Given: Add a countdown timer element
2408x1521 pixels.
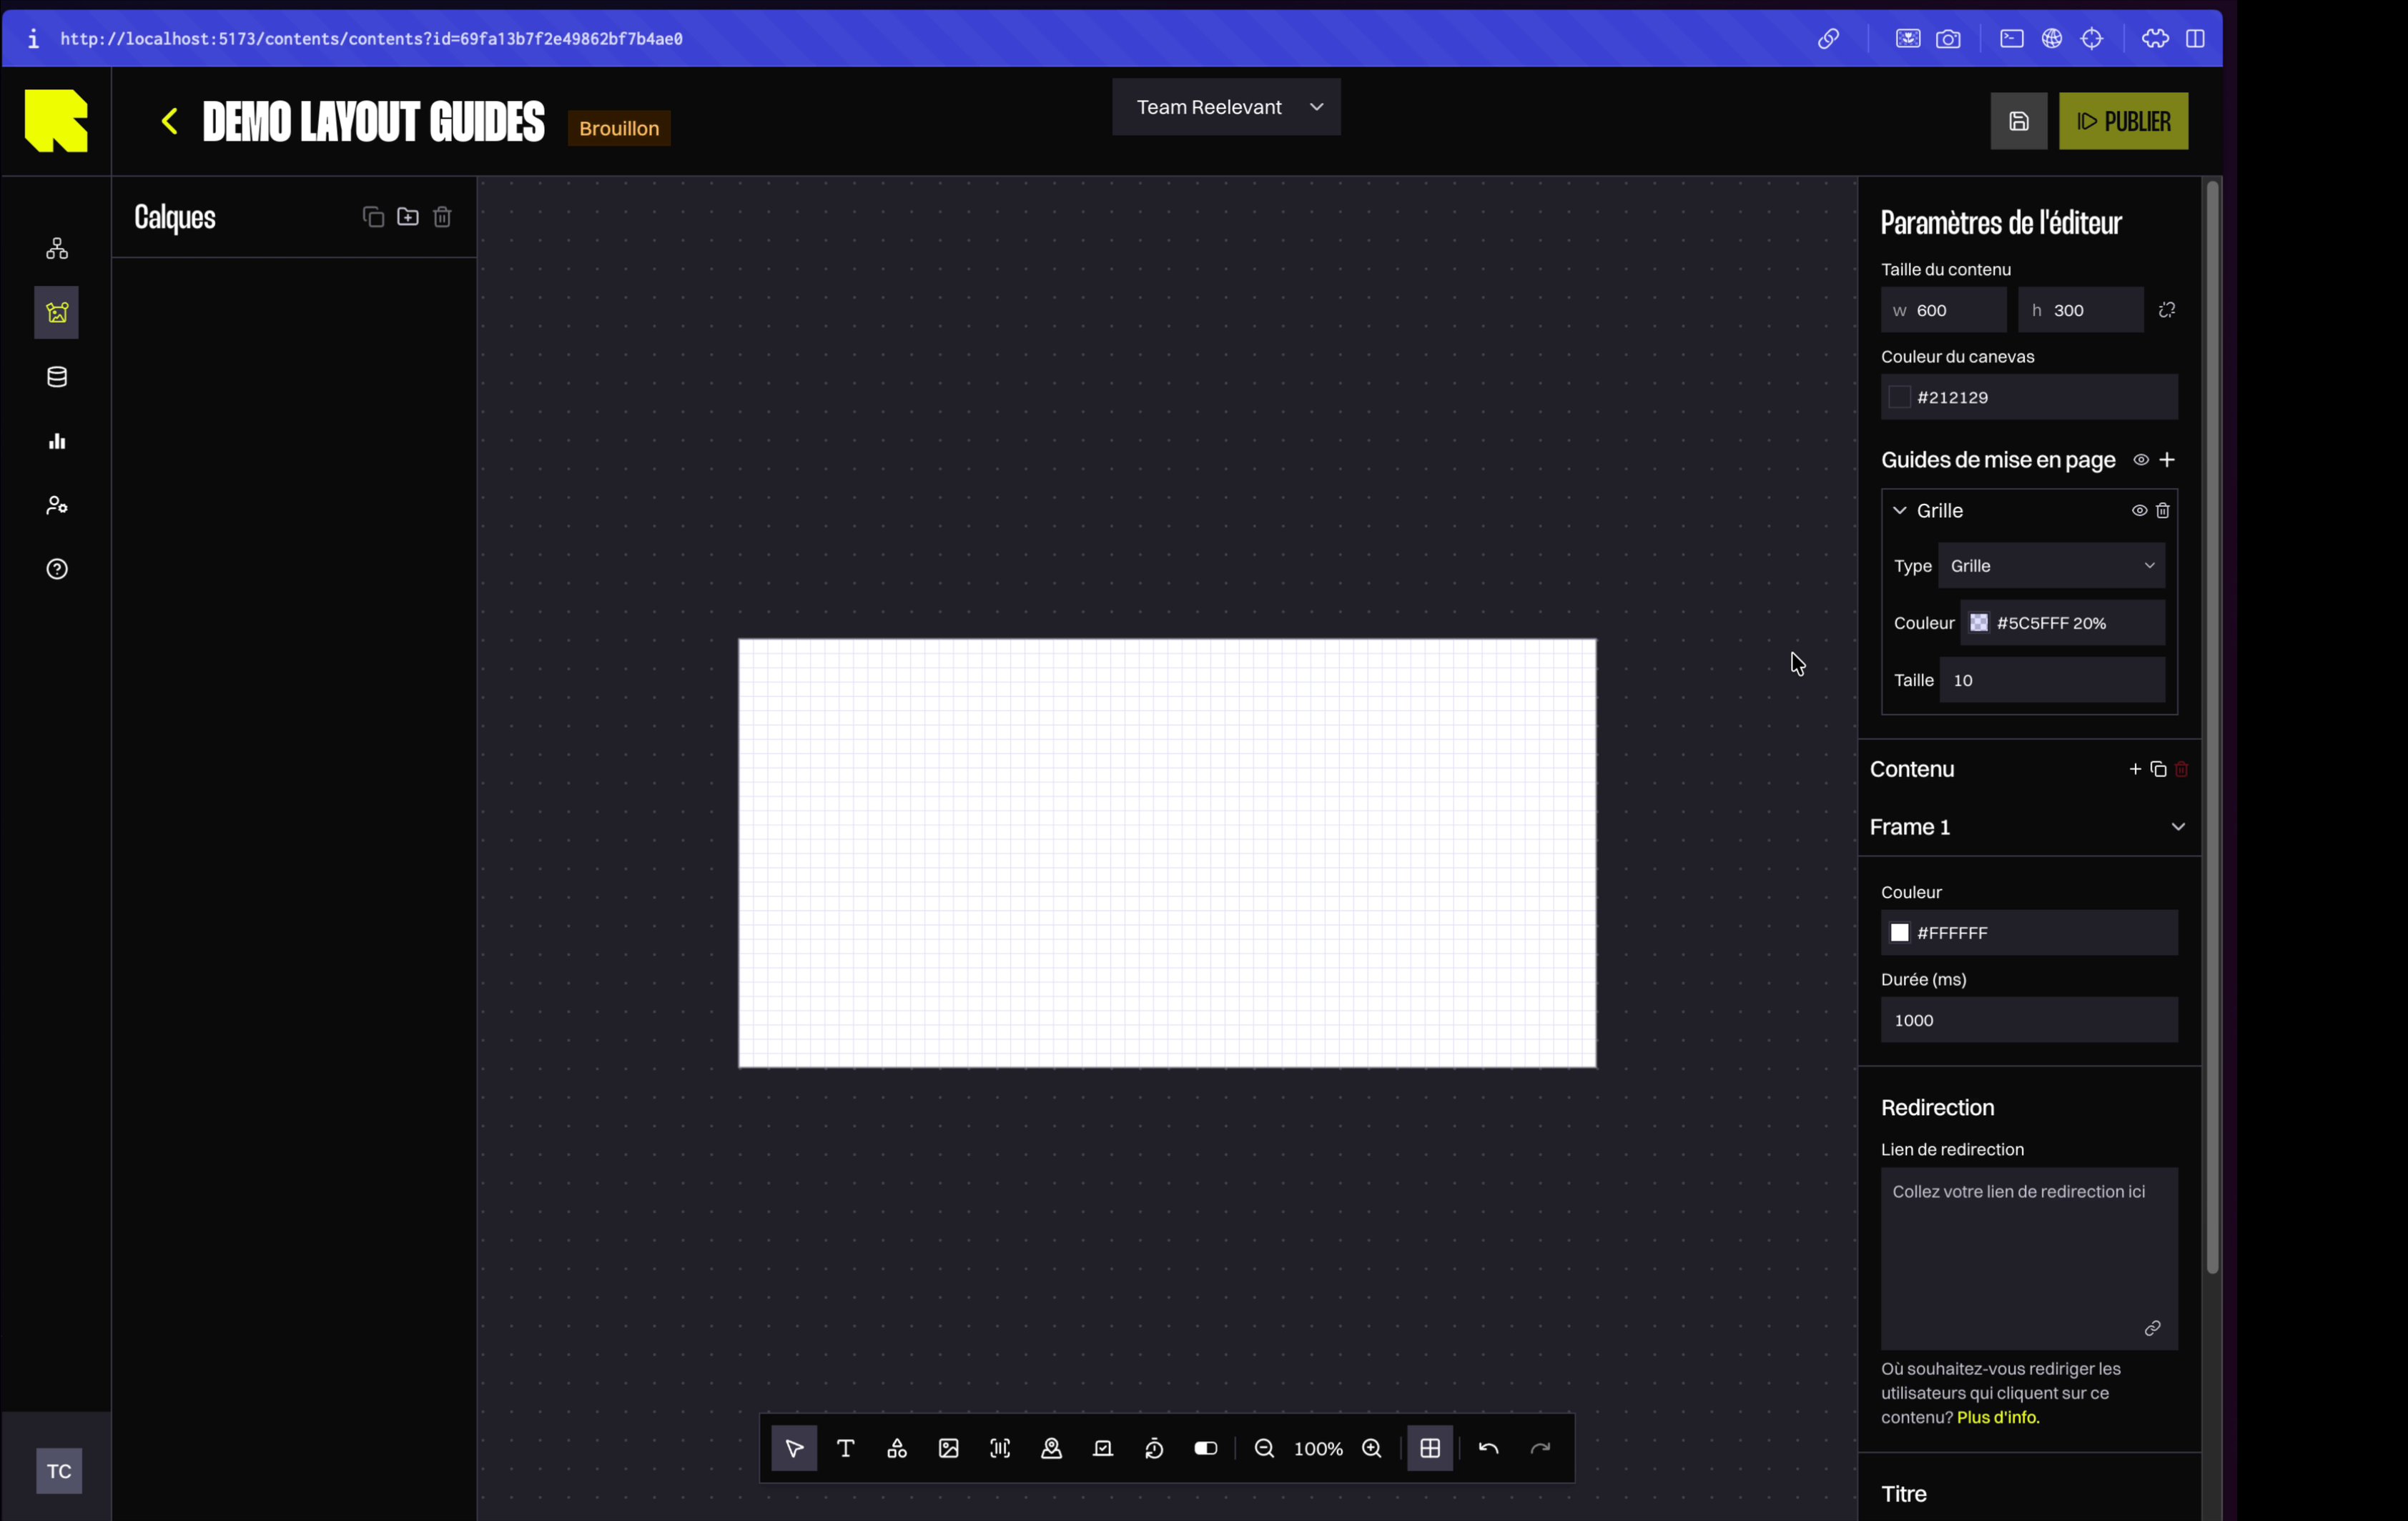Looking at the screenshot, I should point(1154,1448).
